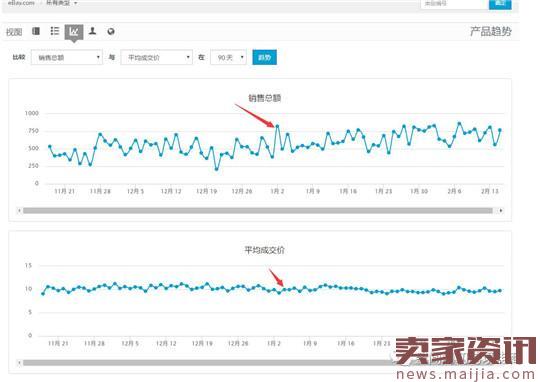This screenshot has width=540, height=382.
Task: Click the 1000 y-axis label in 销售总额 chart
Action: [x=32, y=113]
